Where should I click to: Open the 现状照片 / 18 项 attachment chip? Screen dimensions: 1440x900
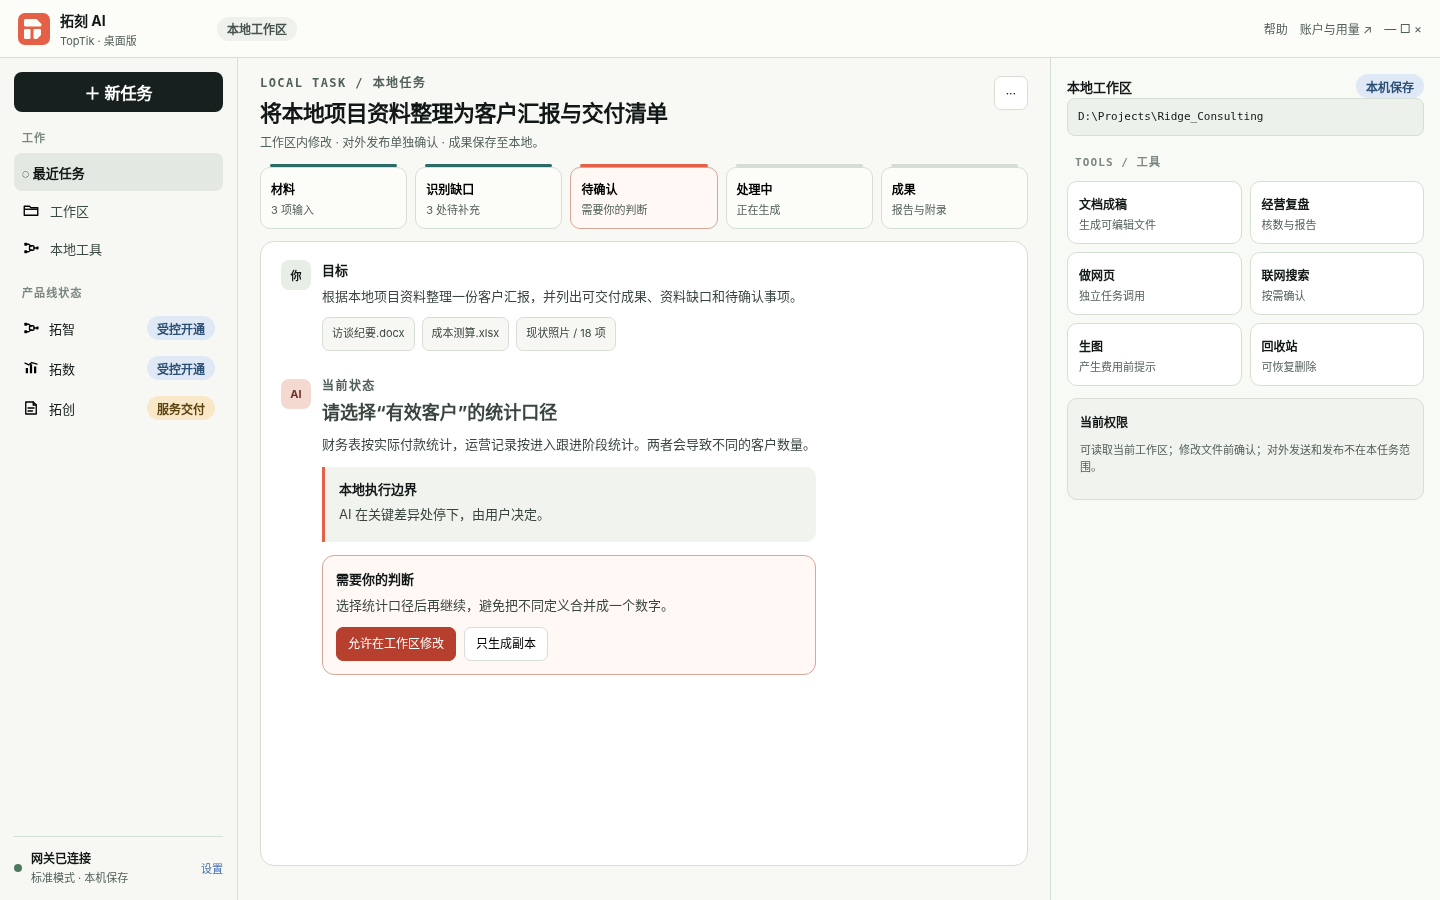pyautogui.click(x=566, y=334)
